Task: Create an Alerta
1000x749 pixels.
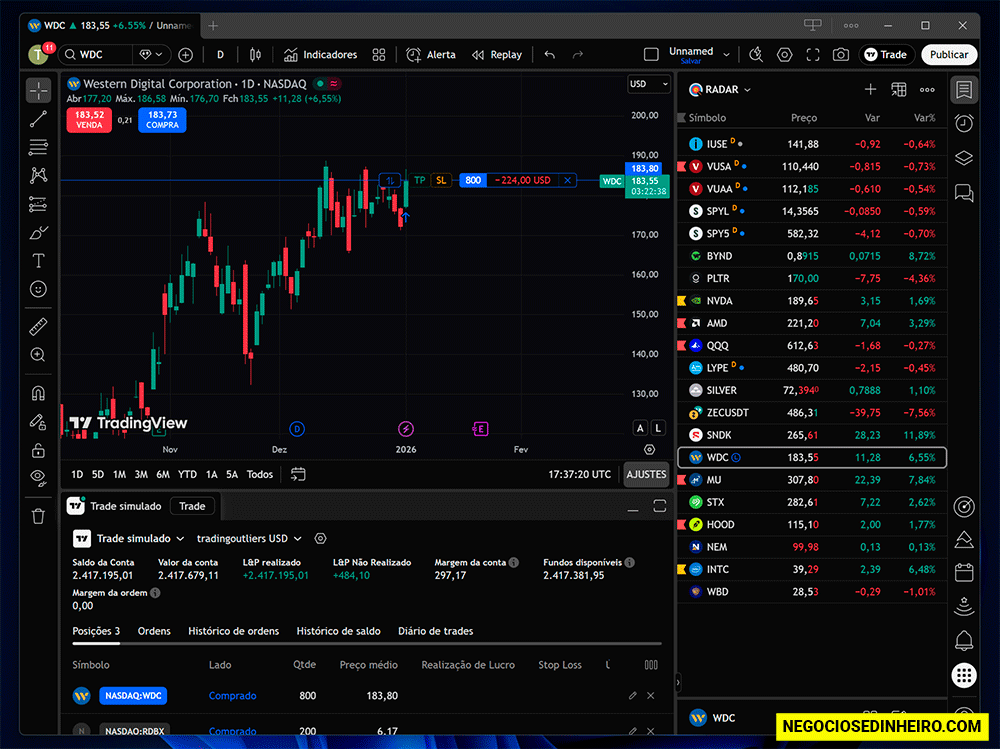Action: pyautogui.click(x=431, y=55)
